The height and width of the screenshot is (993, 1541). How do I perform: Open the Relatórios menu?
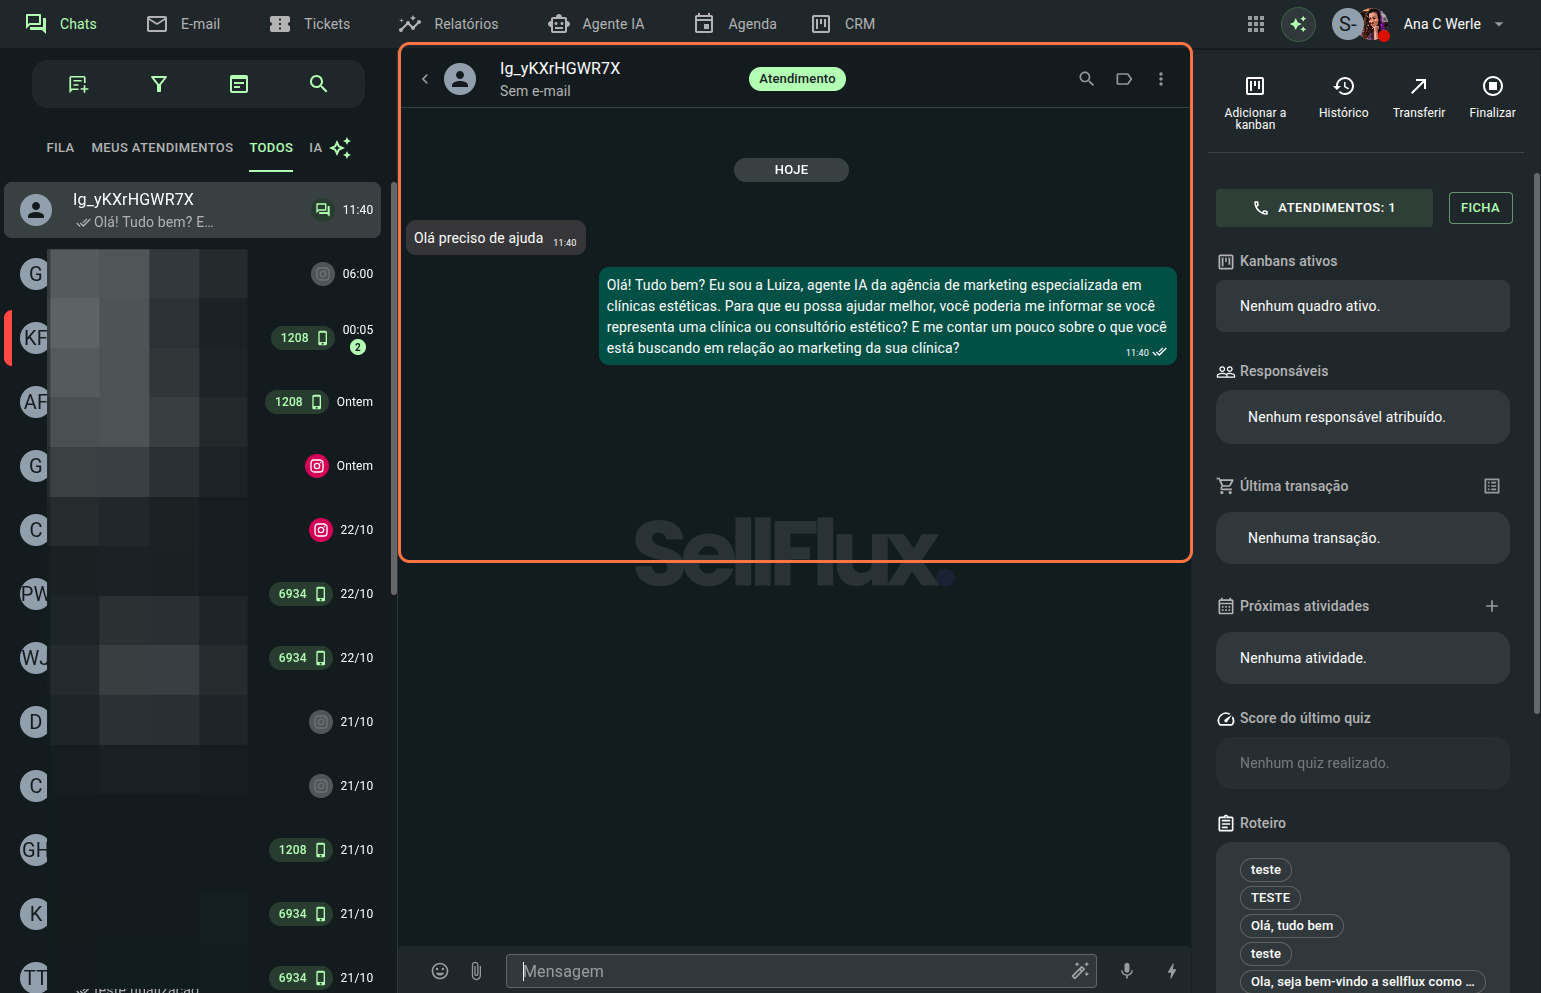tap(448, 24)
